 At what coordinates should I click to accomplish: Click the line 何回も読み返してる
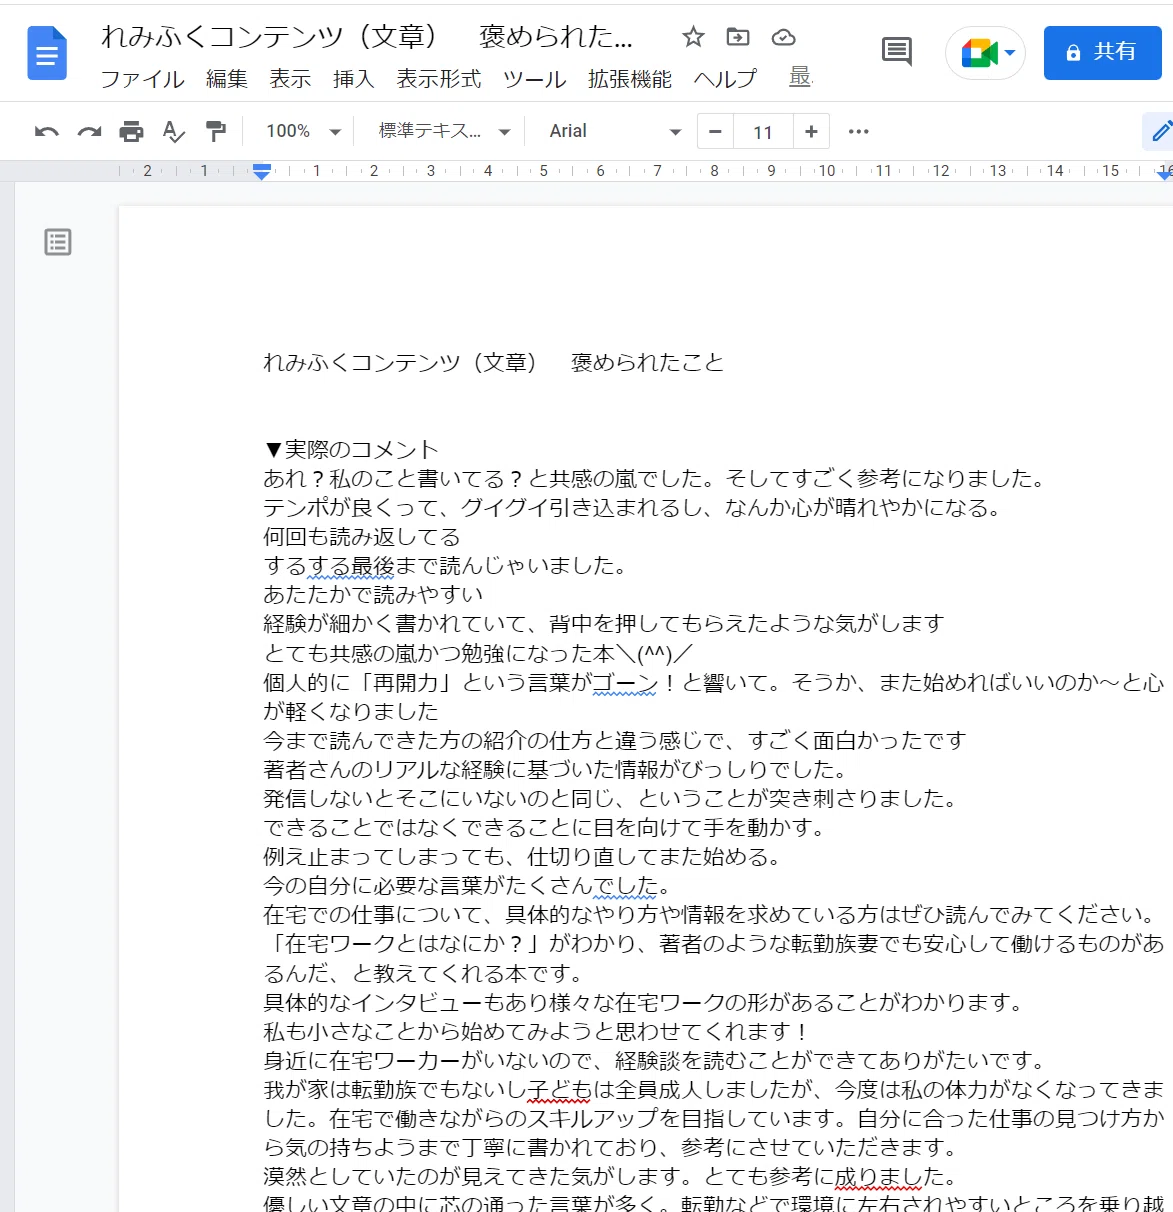tap(362, 537)
